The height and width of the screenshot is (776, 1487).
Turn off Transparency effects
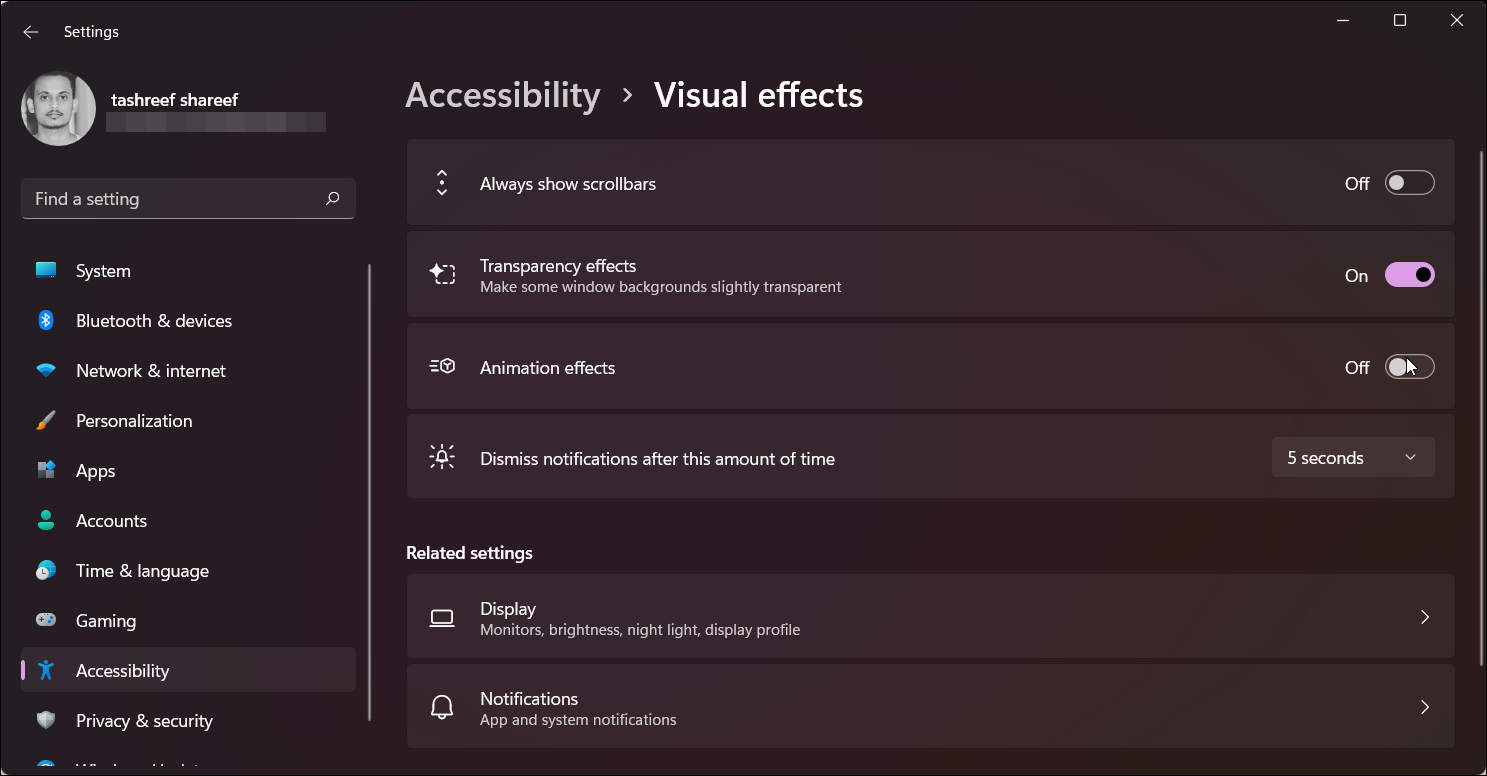tap(1409, 274)
